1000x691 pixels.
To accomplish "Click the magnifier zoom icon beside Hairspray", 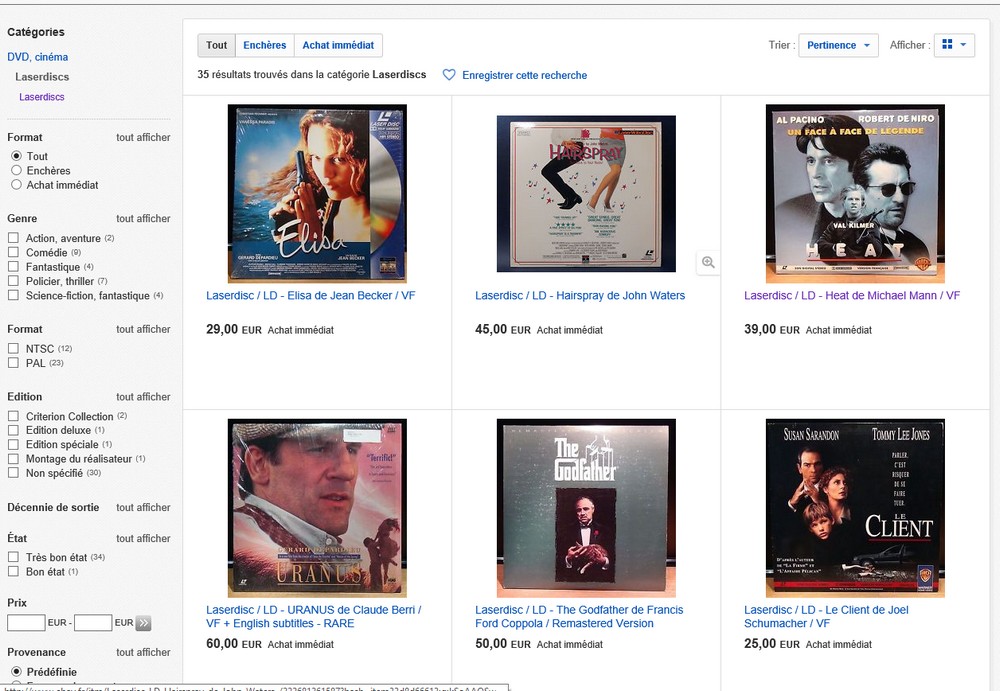I will tap(708, 262).
